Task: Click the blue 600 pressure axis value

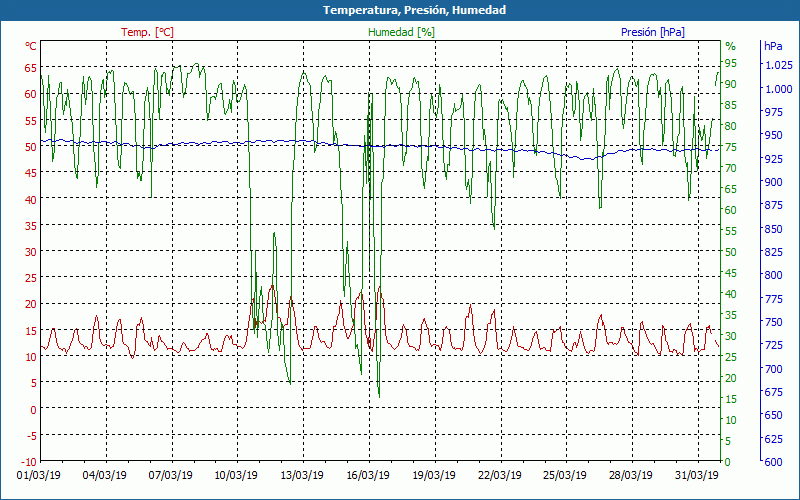Action: [773, 462]
